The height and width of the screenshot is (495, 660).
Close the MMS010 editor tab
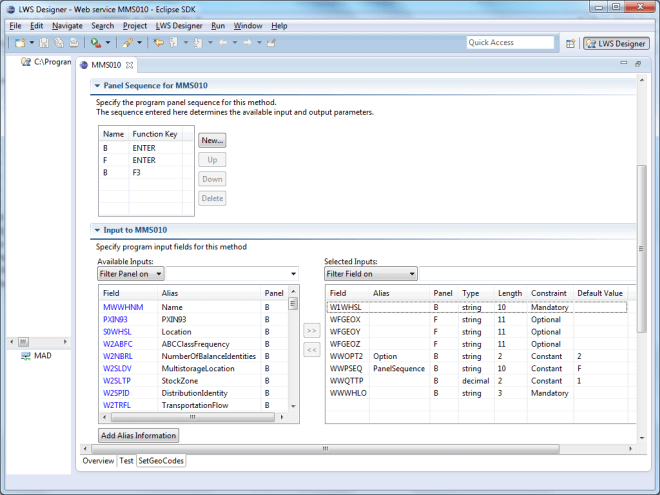coord(129,65)
